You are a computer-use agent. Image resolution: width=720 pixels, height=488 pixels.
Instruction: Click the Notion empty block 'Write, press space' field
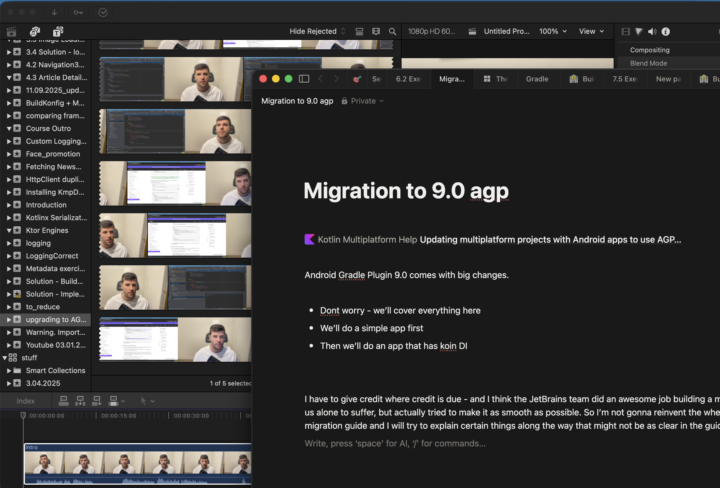(395, 443)
